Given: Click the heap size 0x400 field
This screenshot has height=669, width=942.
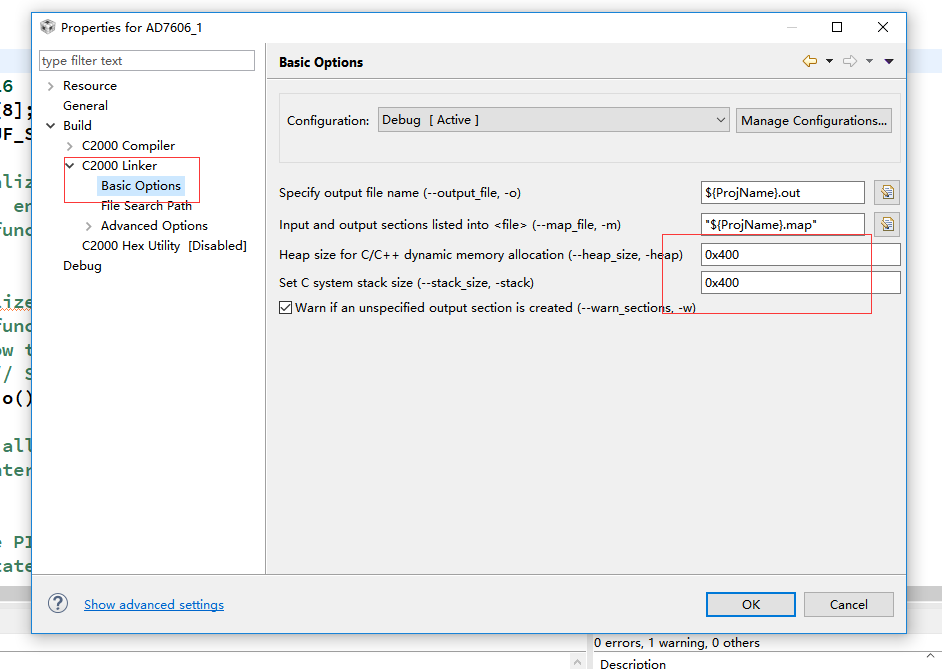Looking at the screenshot, I should [x=800, y=255].
